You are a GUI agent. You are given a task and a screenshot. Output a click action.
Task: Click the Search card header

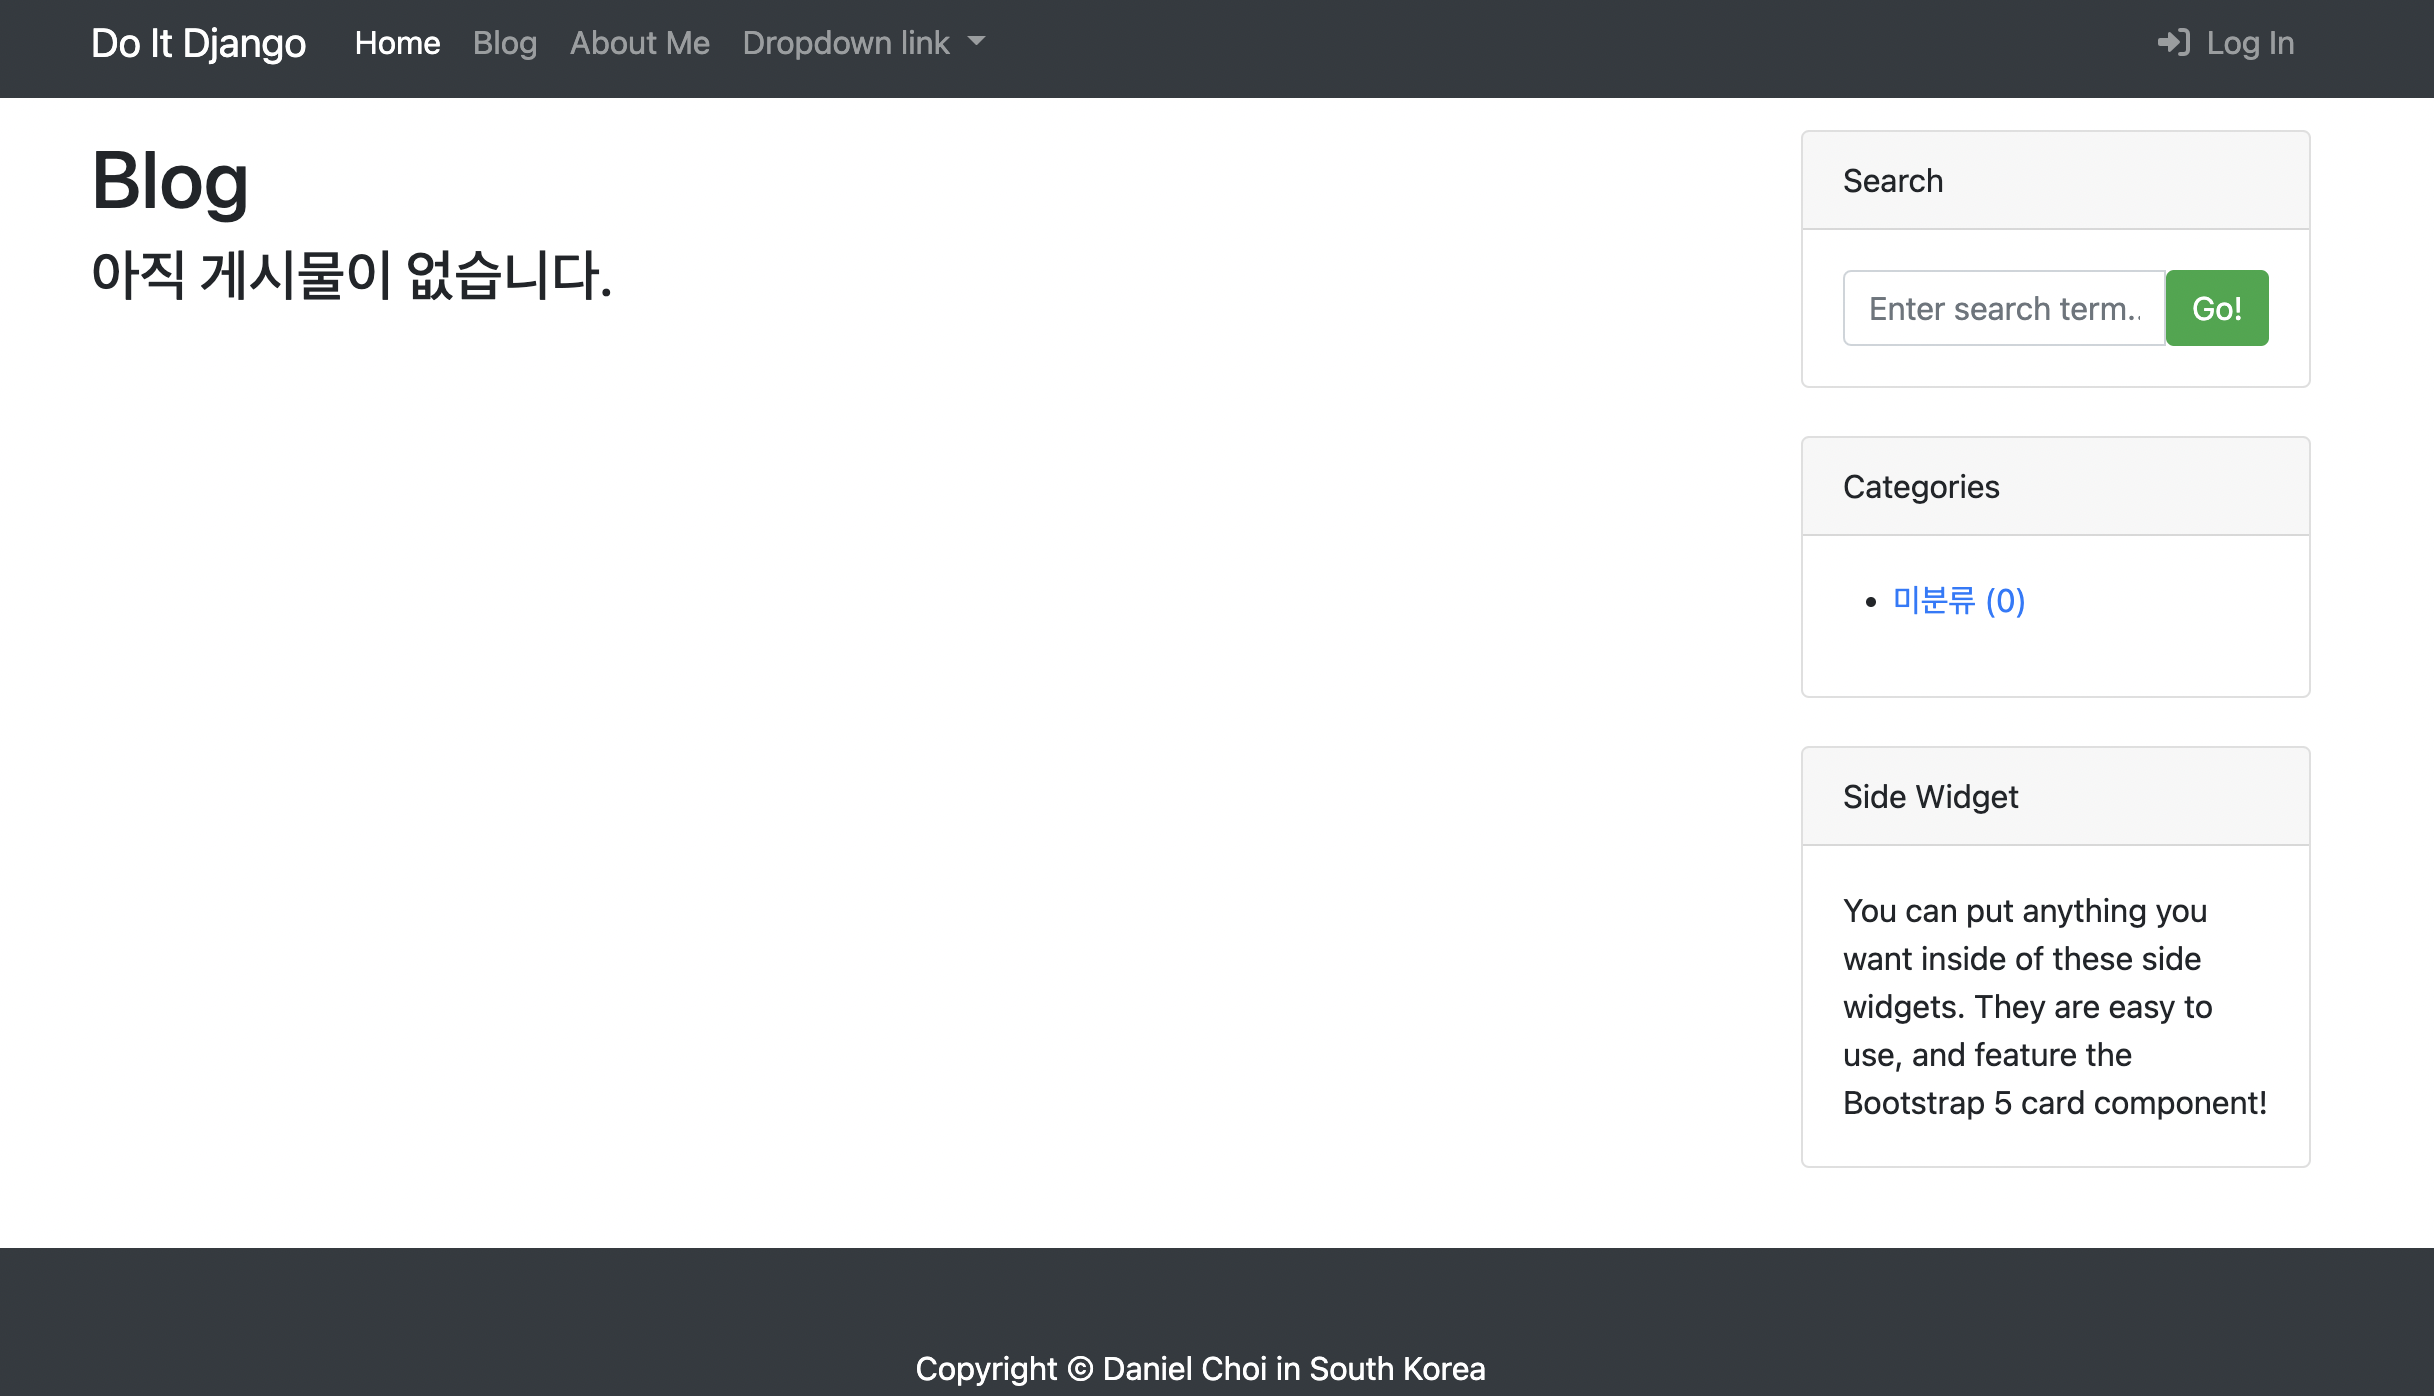point(2055,181)
